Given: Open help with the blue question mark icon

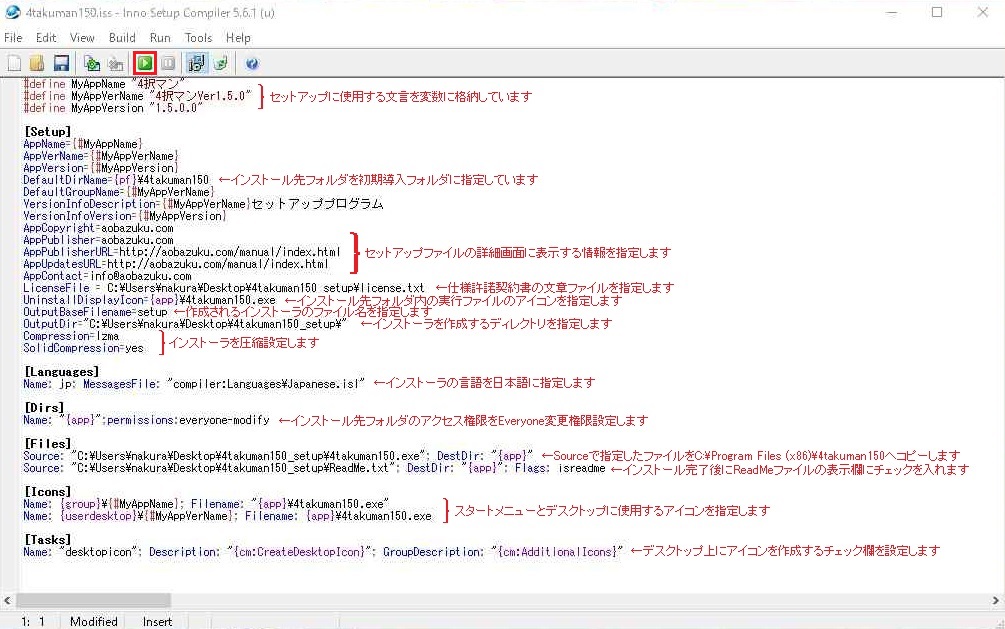Looking at the screenshot, I should 252,63.
